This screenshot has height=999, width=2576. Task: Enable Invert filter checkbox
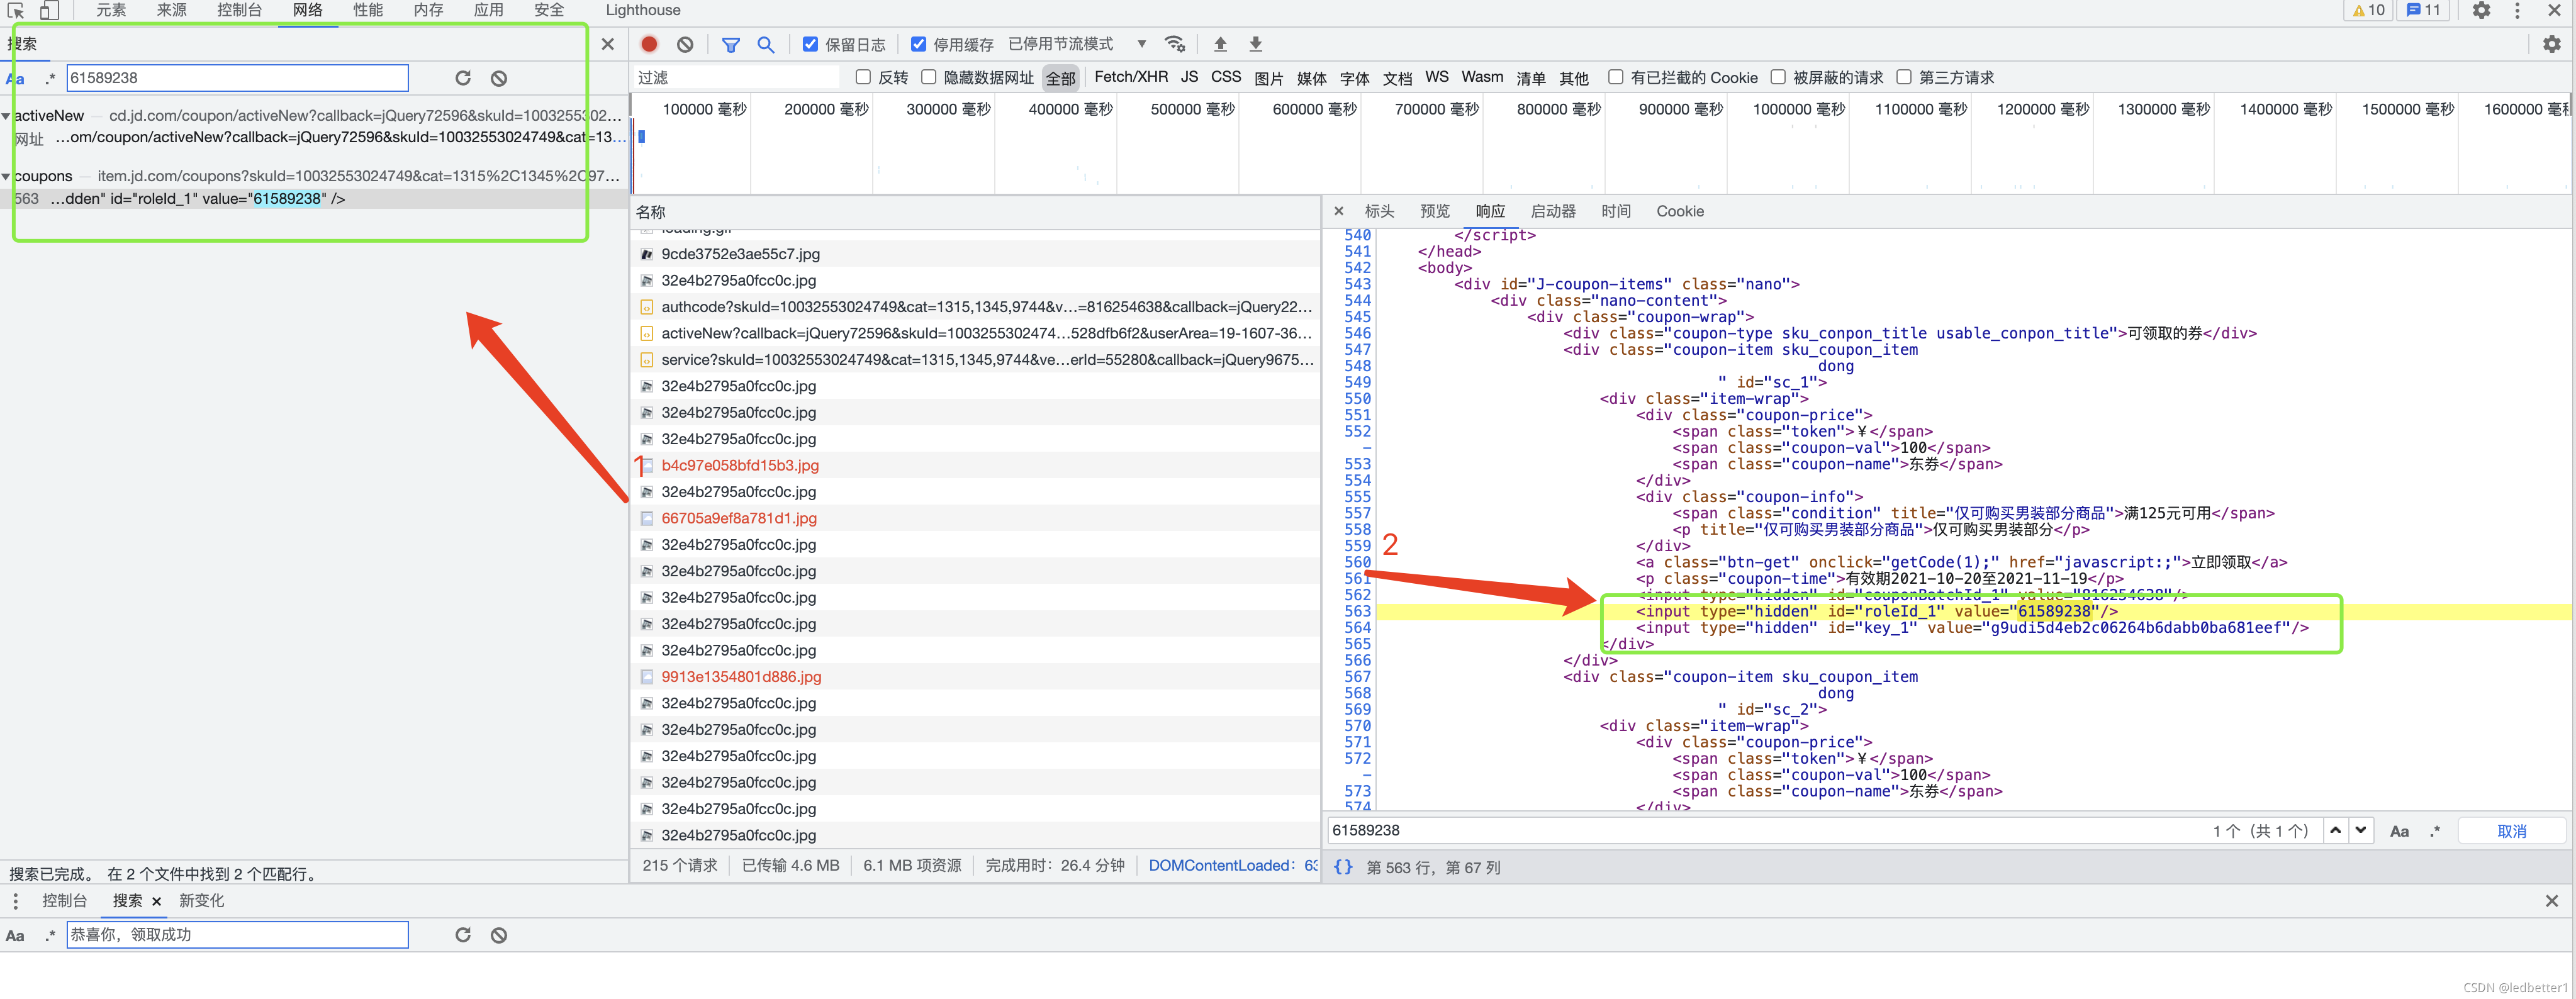tap(863, 77)
